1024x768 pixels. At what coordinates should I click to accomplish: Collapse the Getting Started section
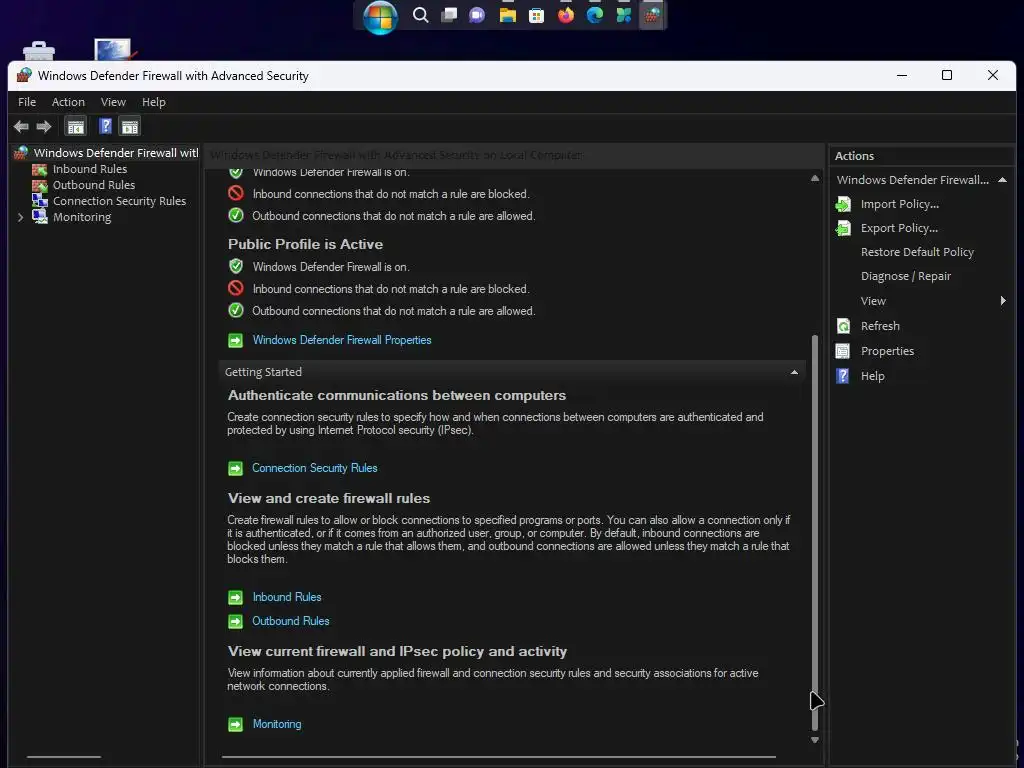point(794,372)
